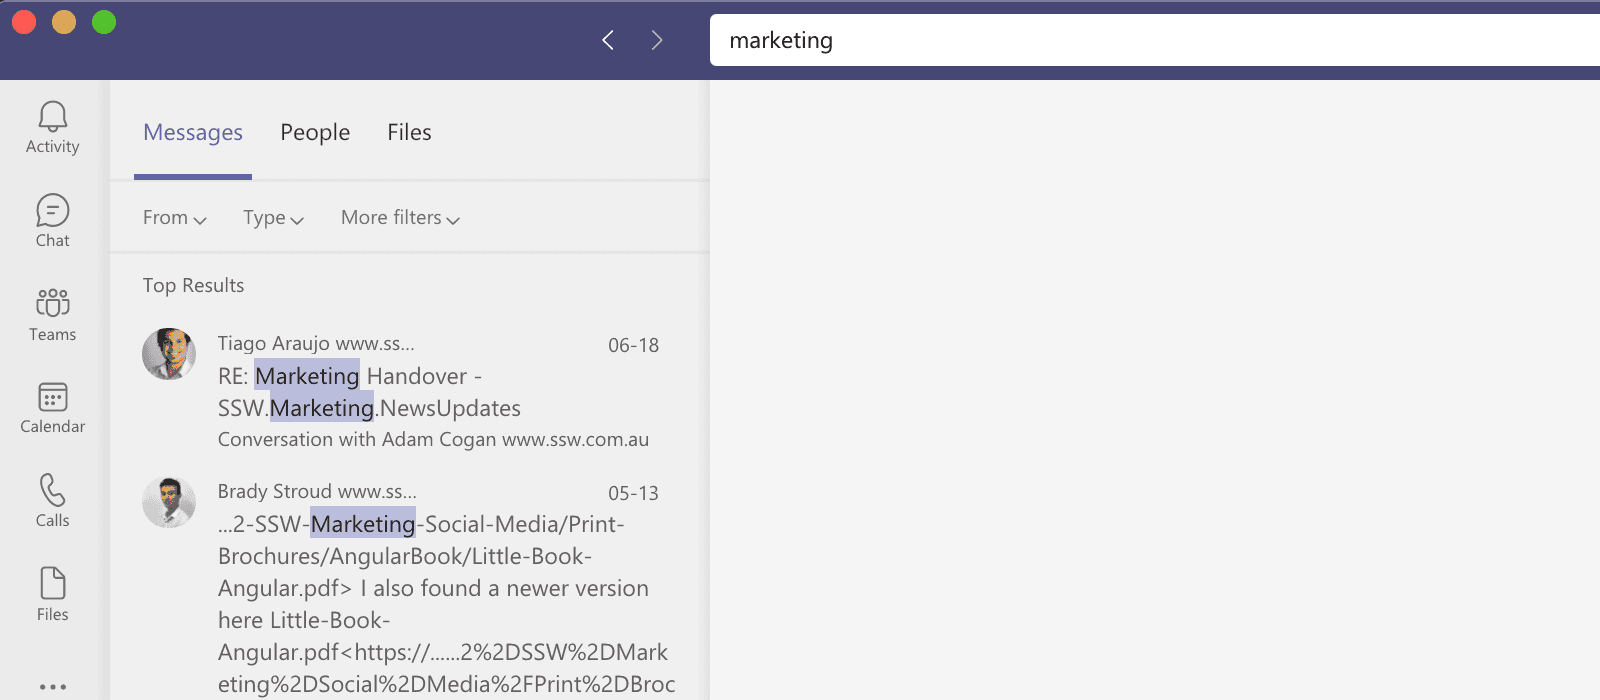Navigate back with the left arrow
The height and width of the screenshot is (700, 1600).
coord(608,40)
